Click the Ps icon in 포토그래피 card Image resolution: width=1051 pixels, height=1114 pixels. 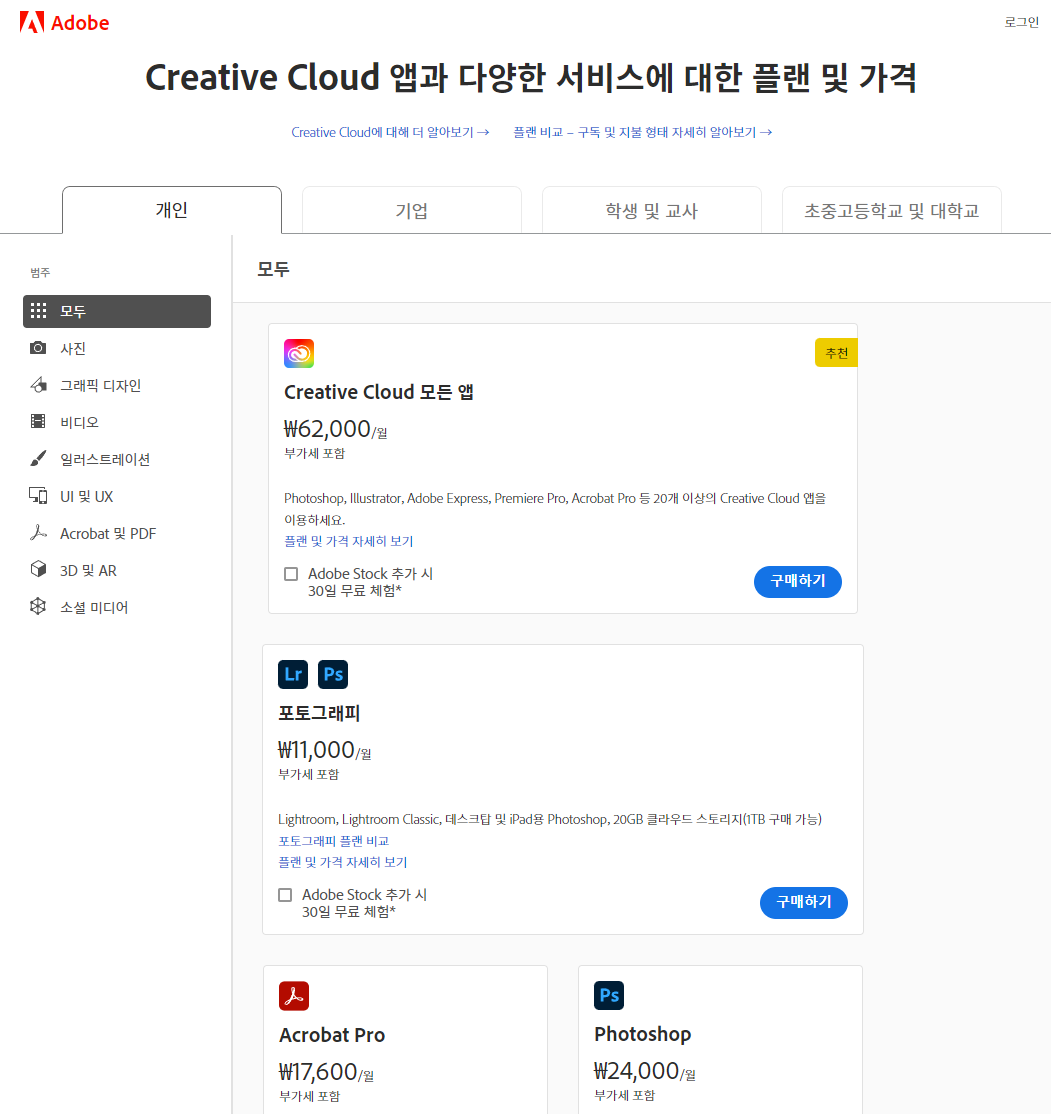coord(333,674)
